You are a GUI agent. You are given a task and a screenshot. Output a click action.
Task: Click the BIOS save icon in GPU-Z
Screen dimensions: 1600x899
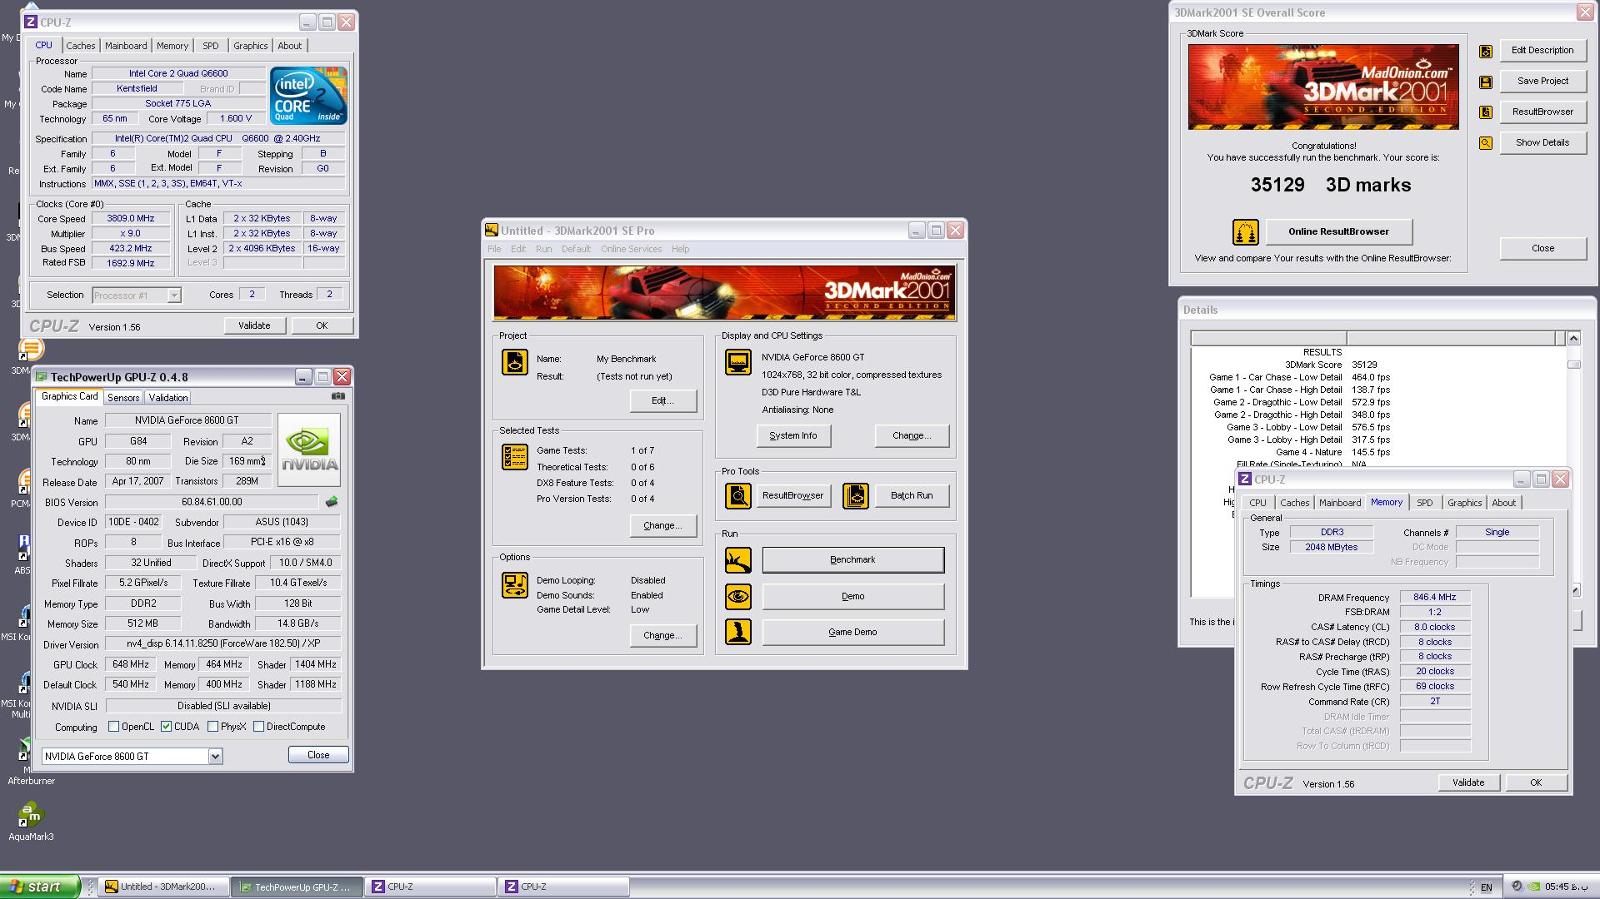[331, 502]
